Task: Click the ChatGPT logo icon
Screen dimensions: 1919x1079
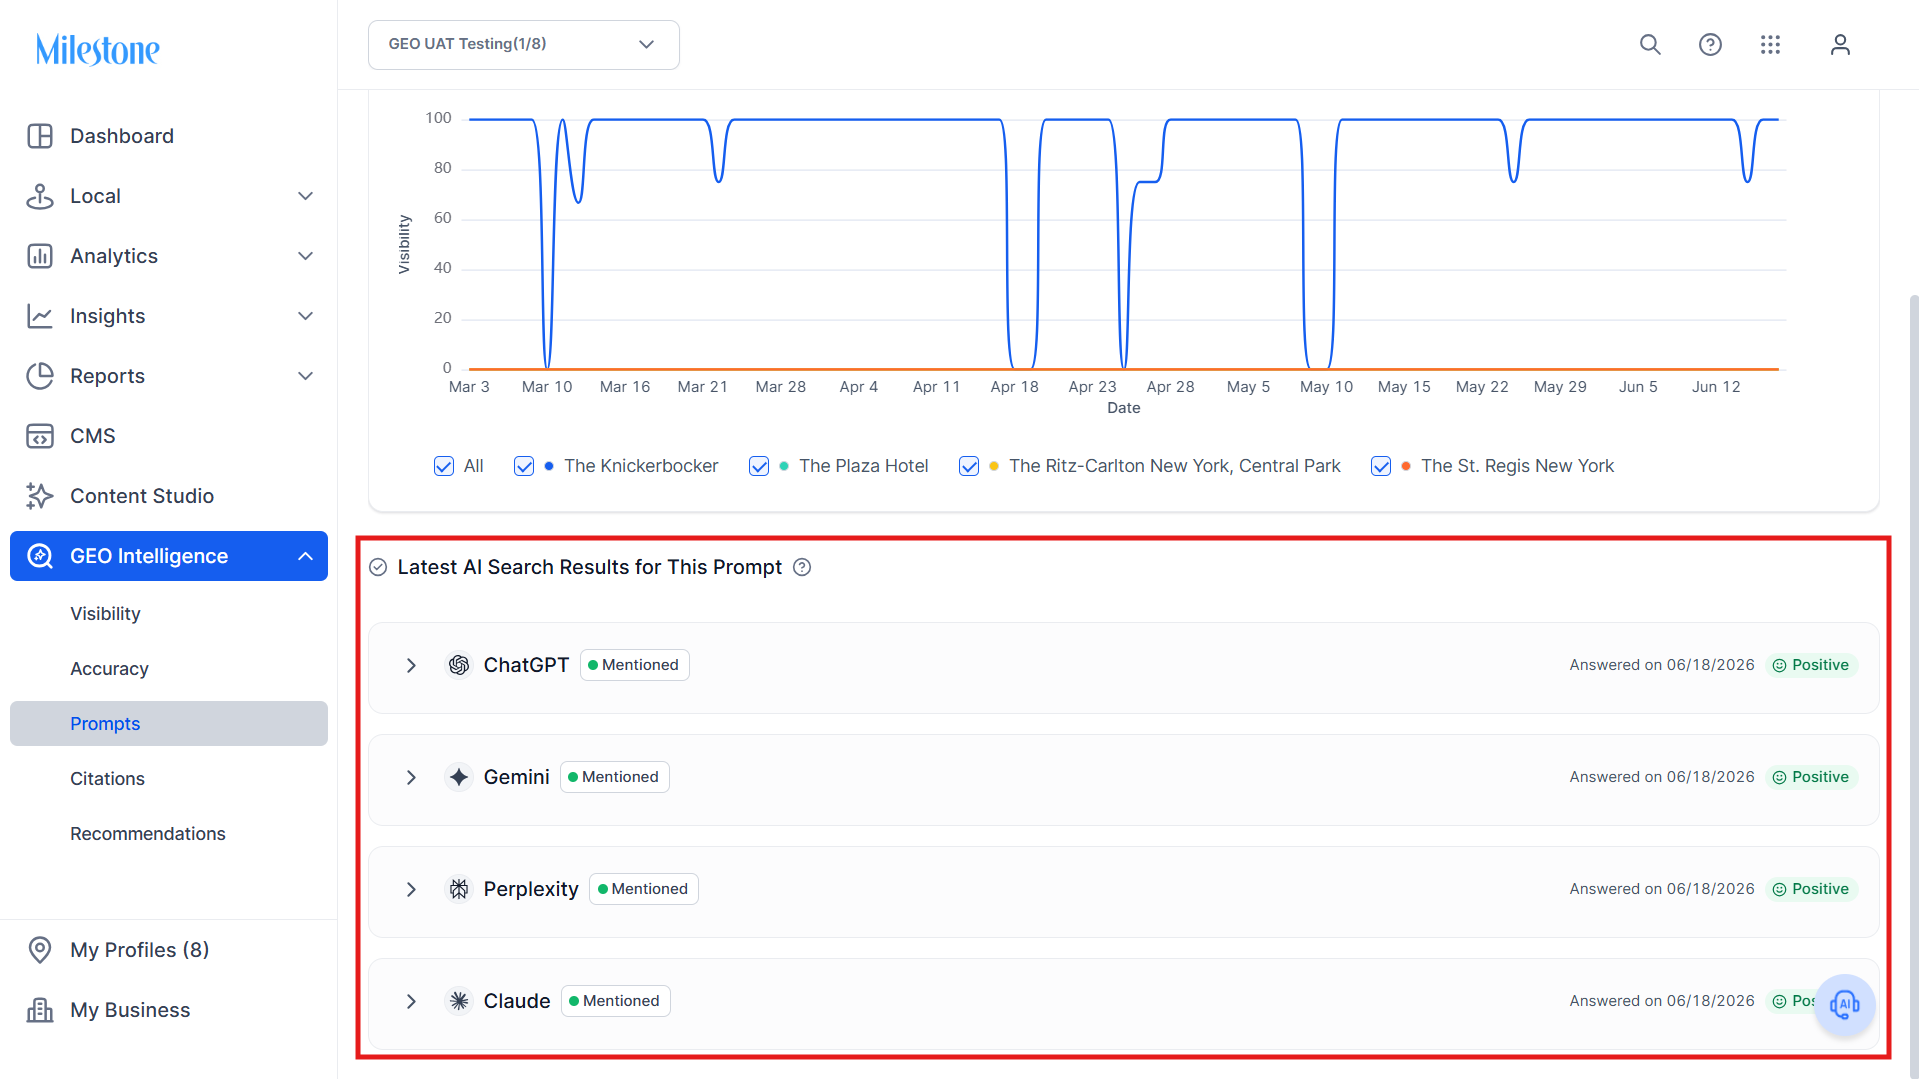Action: click(459, 665)
